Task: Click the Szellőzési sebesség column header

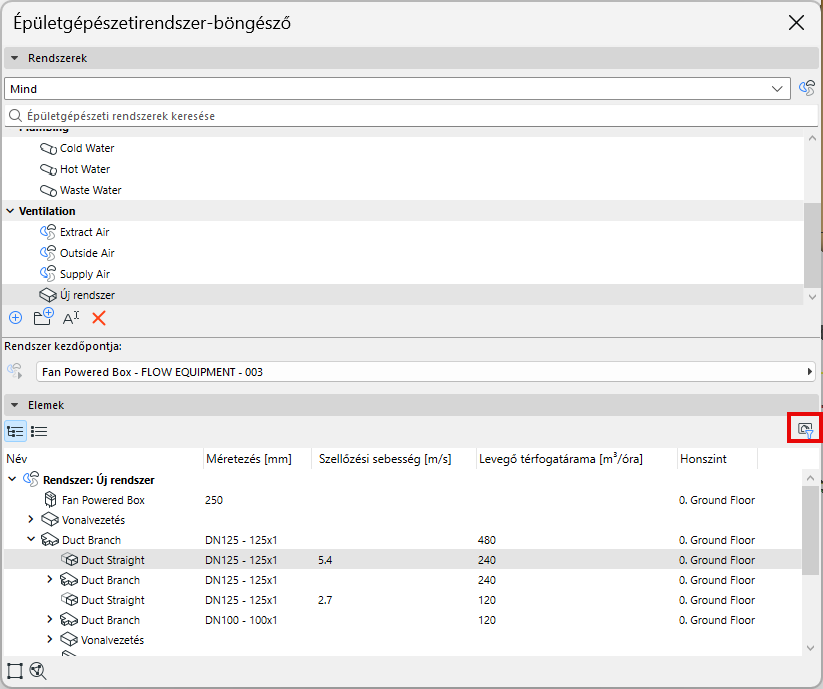Action: [x=394, y=459]
